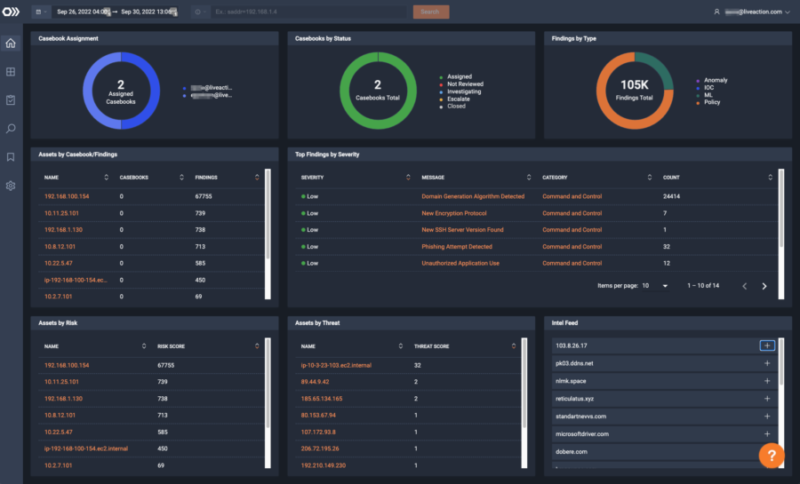This screenshot has height=484, width=800.
Task: Toggle Anomaly legend in Findings by Type
Action: click(x=712, y=80)
